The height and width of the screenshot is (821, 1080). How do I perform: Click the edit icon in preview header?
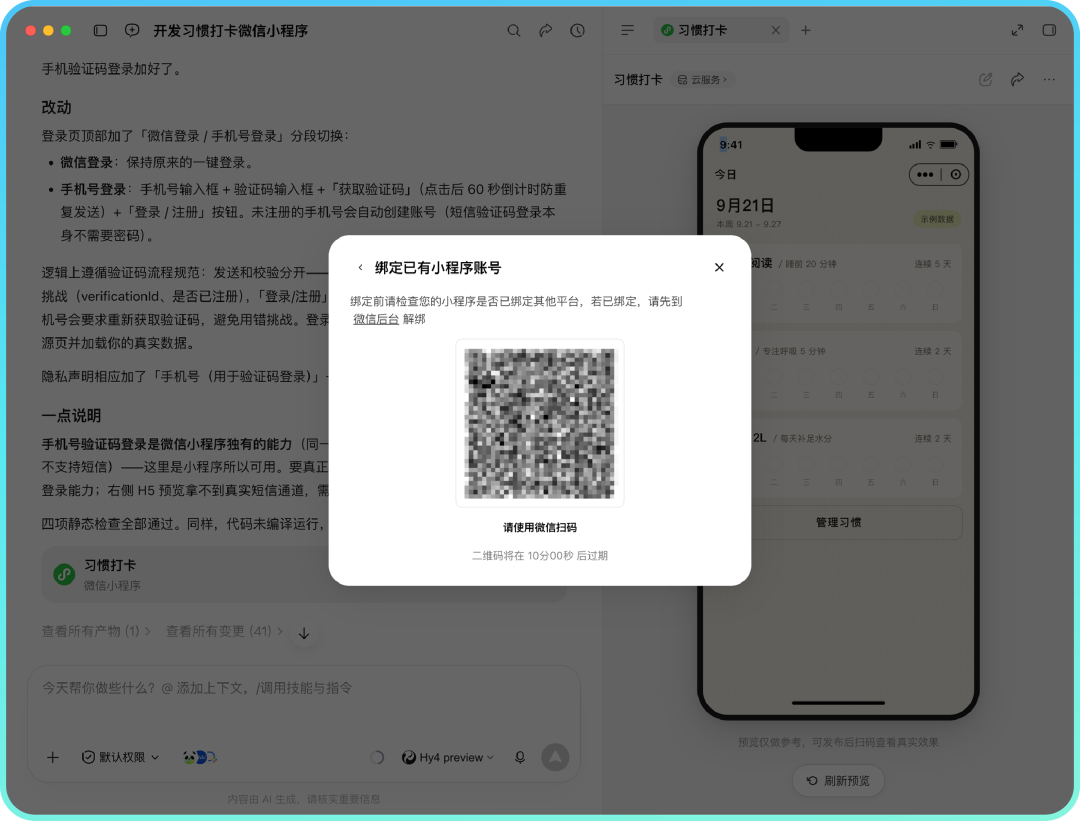point(986,80)
